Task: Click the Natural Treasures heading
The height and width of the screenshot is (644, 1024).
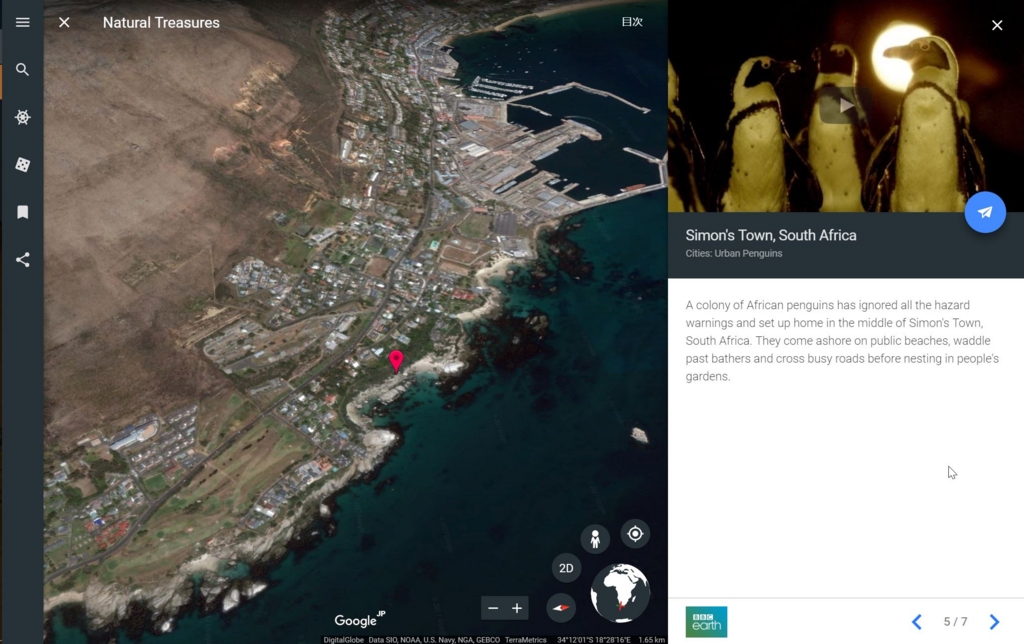Action: coord(161,22)
